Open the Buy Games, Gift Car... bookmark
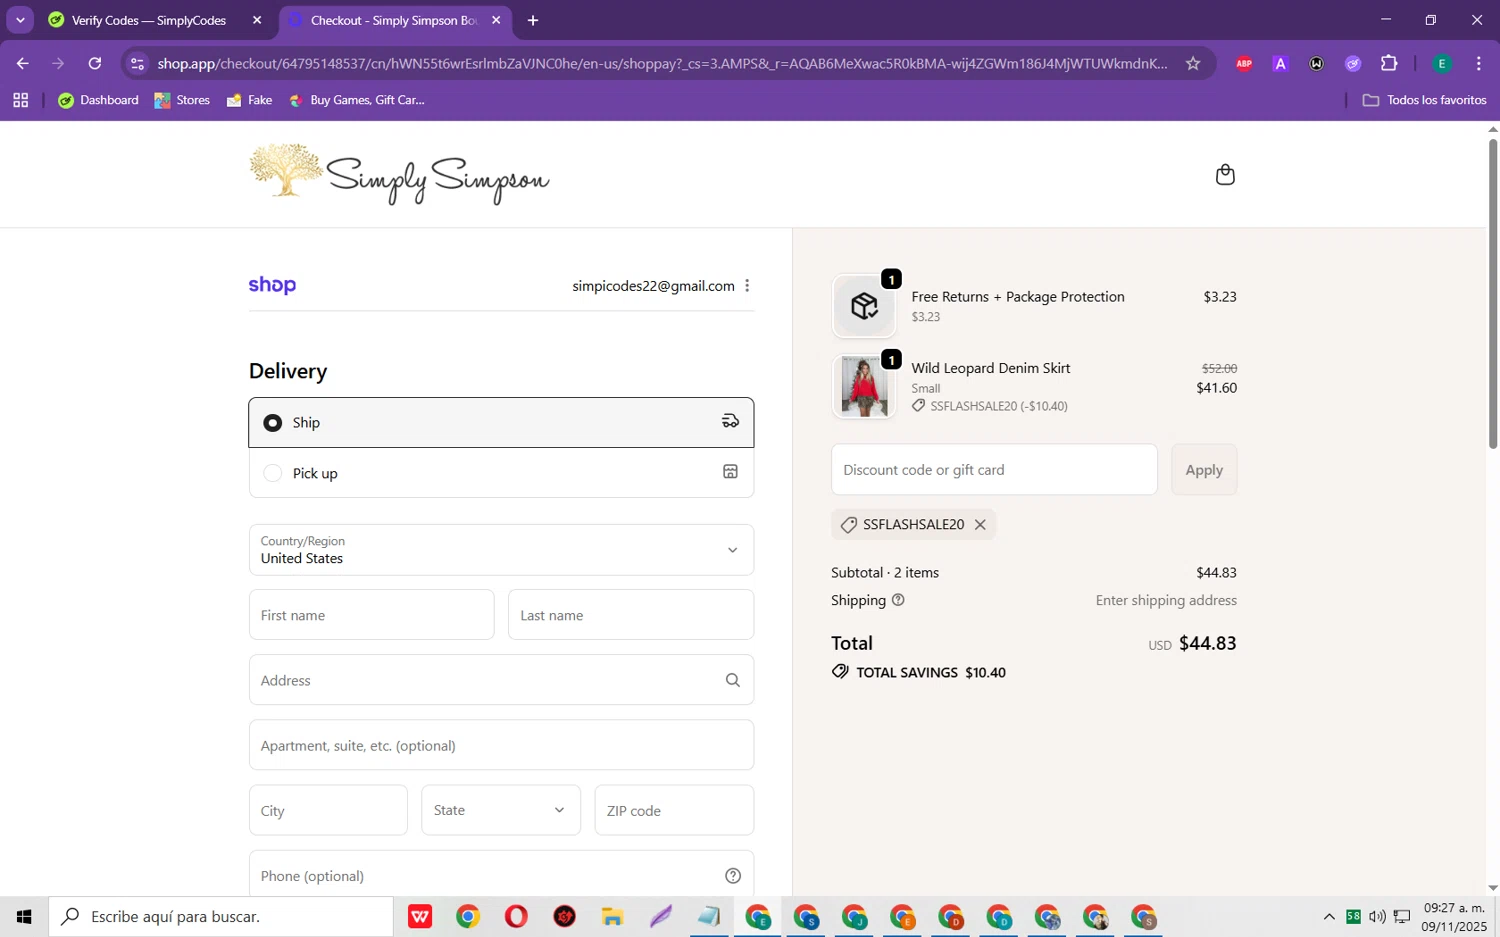 pyautogui.click(x=357, y=100)
